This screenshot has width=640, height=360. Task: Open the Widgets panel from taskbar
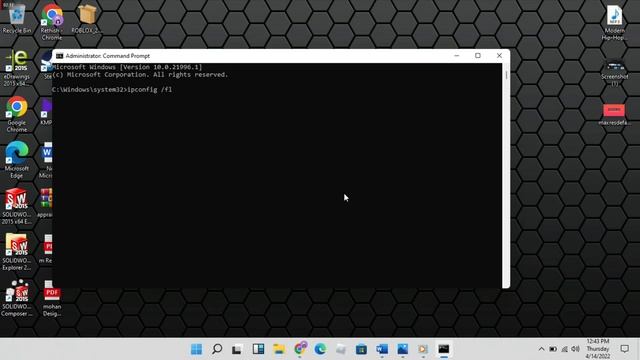pos(258,349)
